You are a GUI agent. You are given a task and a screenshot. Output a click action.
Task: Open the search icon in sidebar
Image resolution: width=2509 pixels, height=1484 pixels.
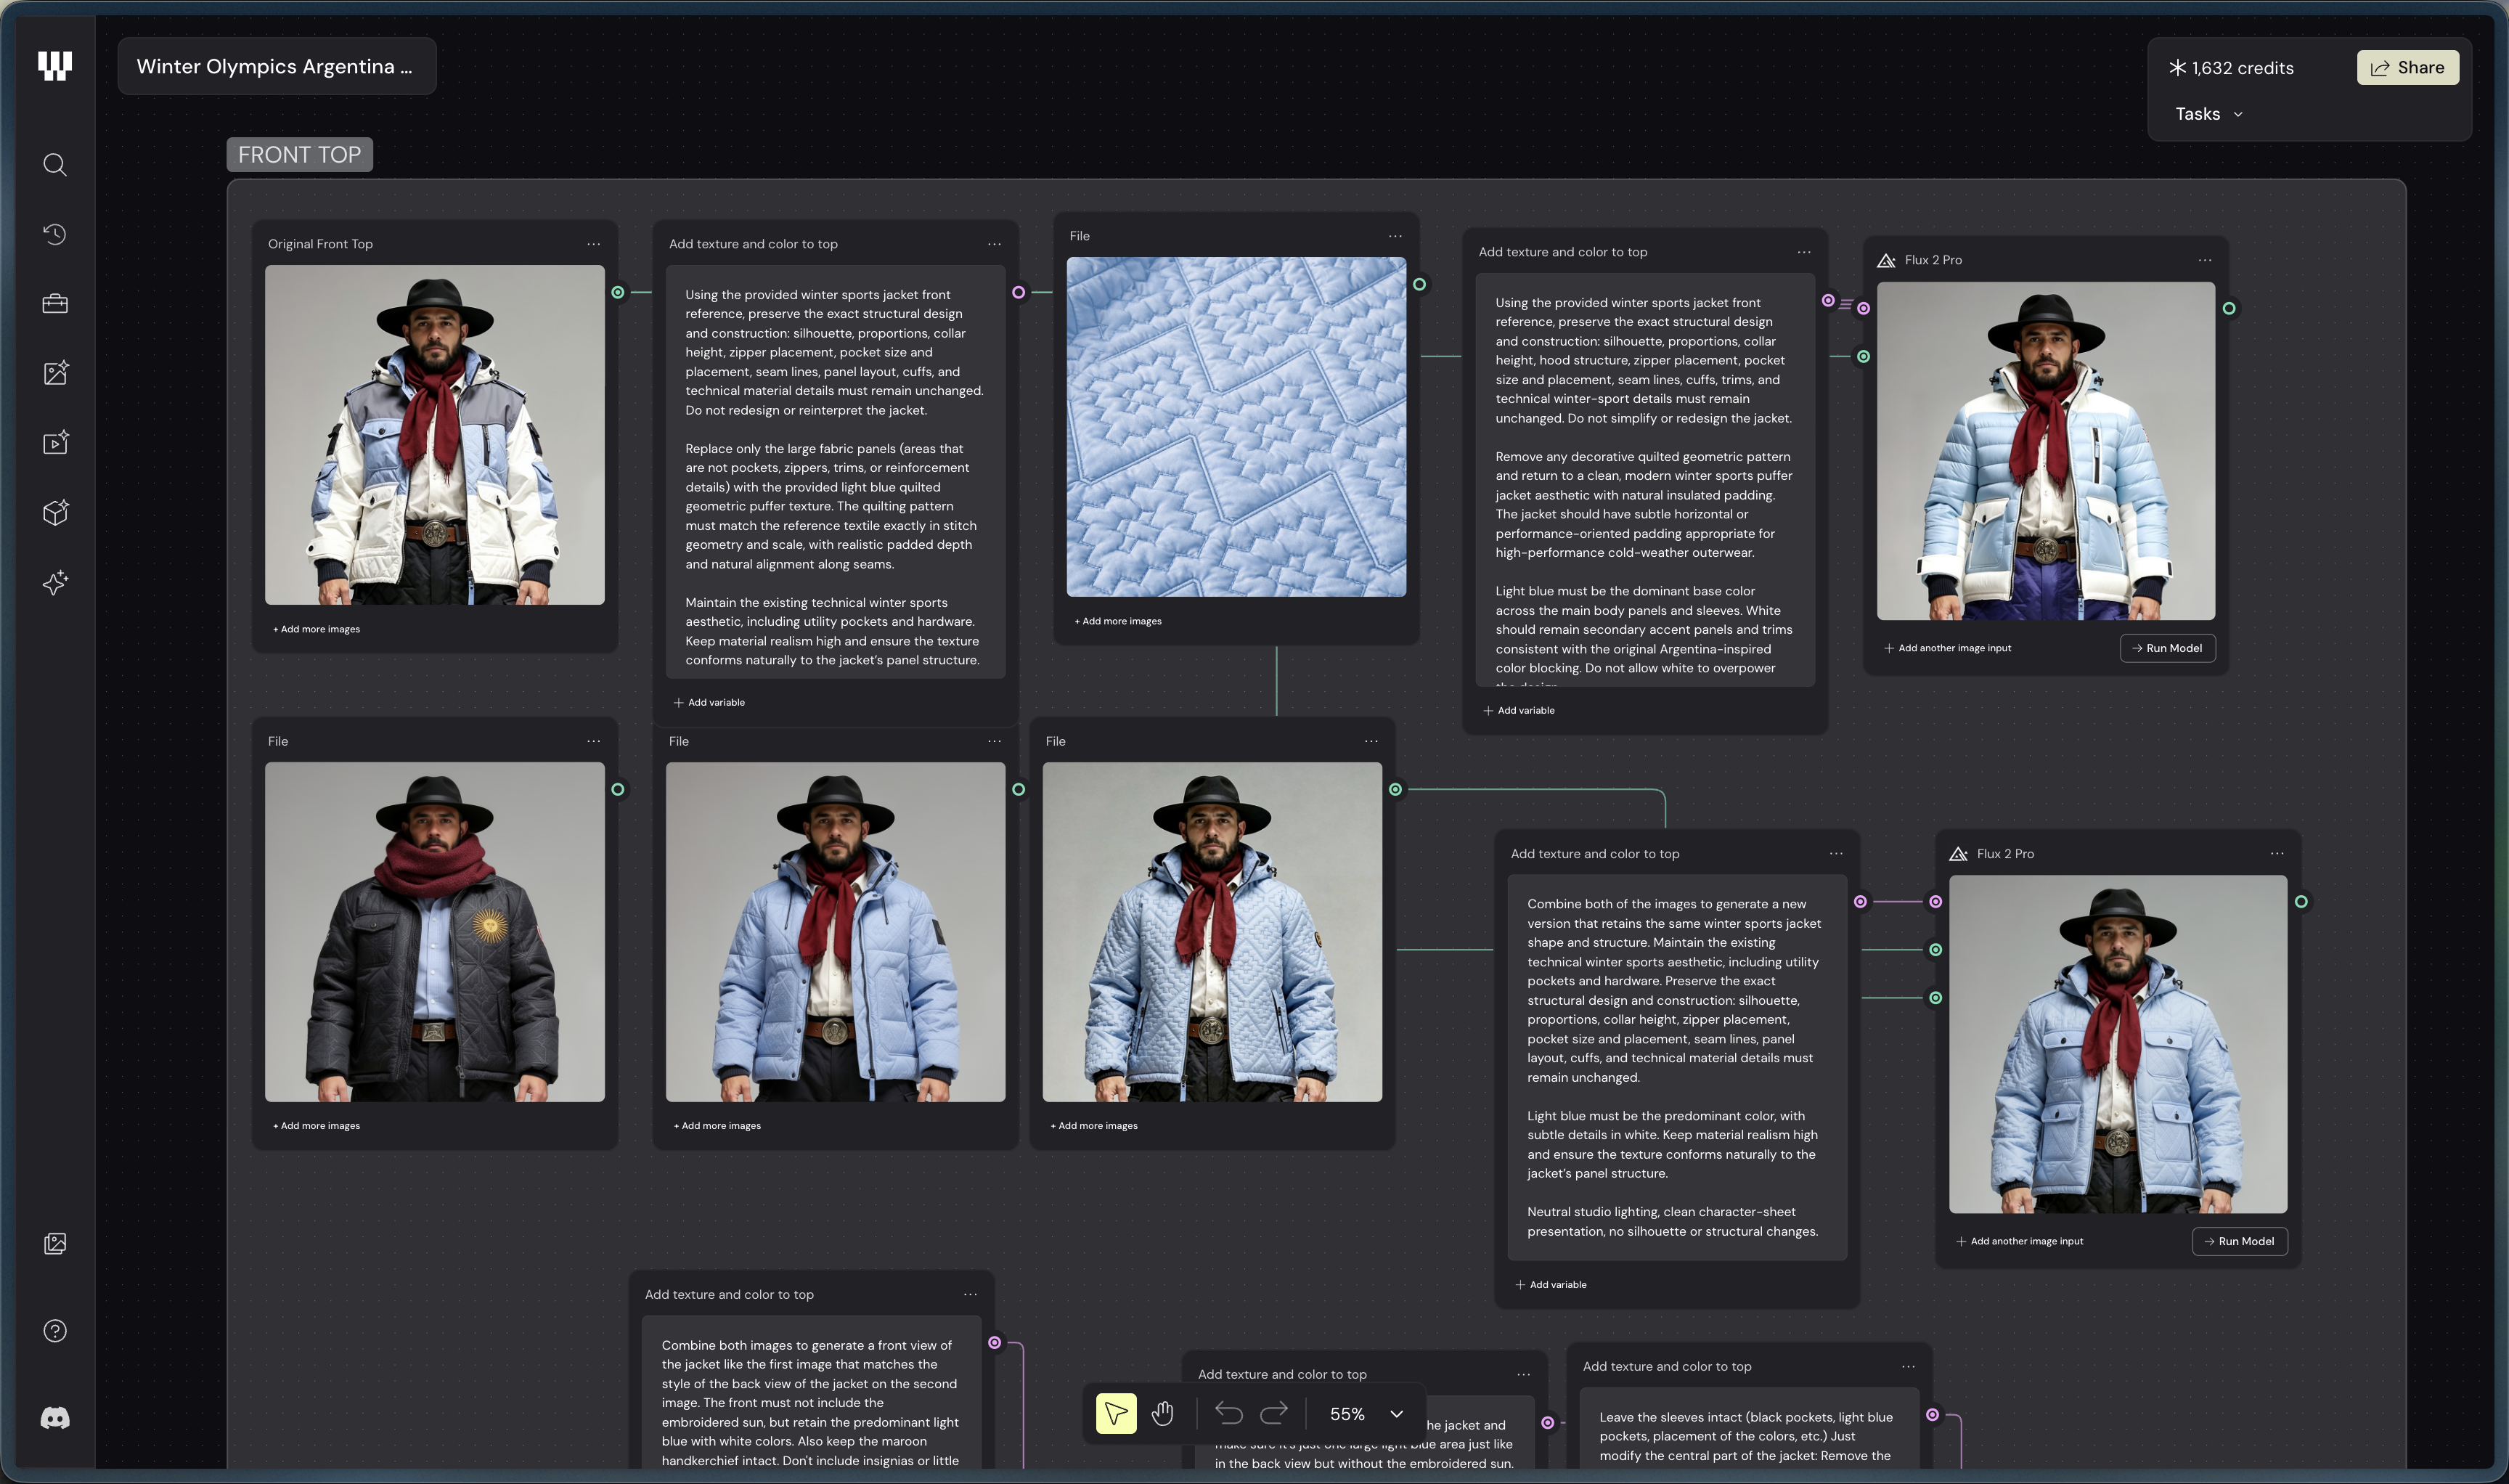click(x=55, y=165)
